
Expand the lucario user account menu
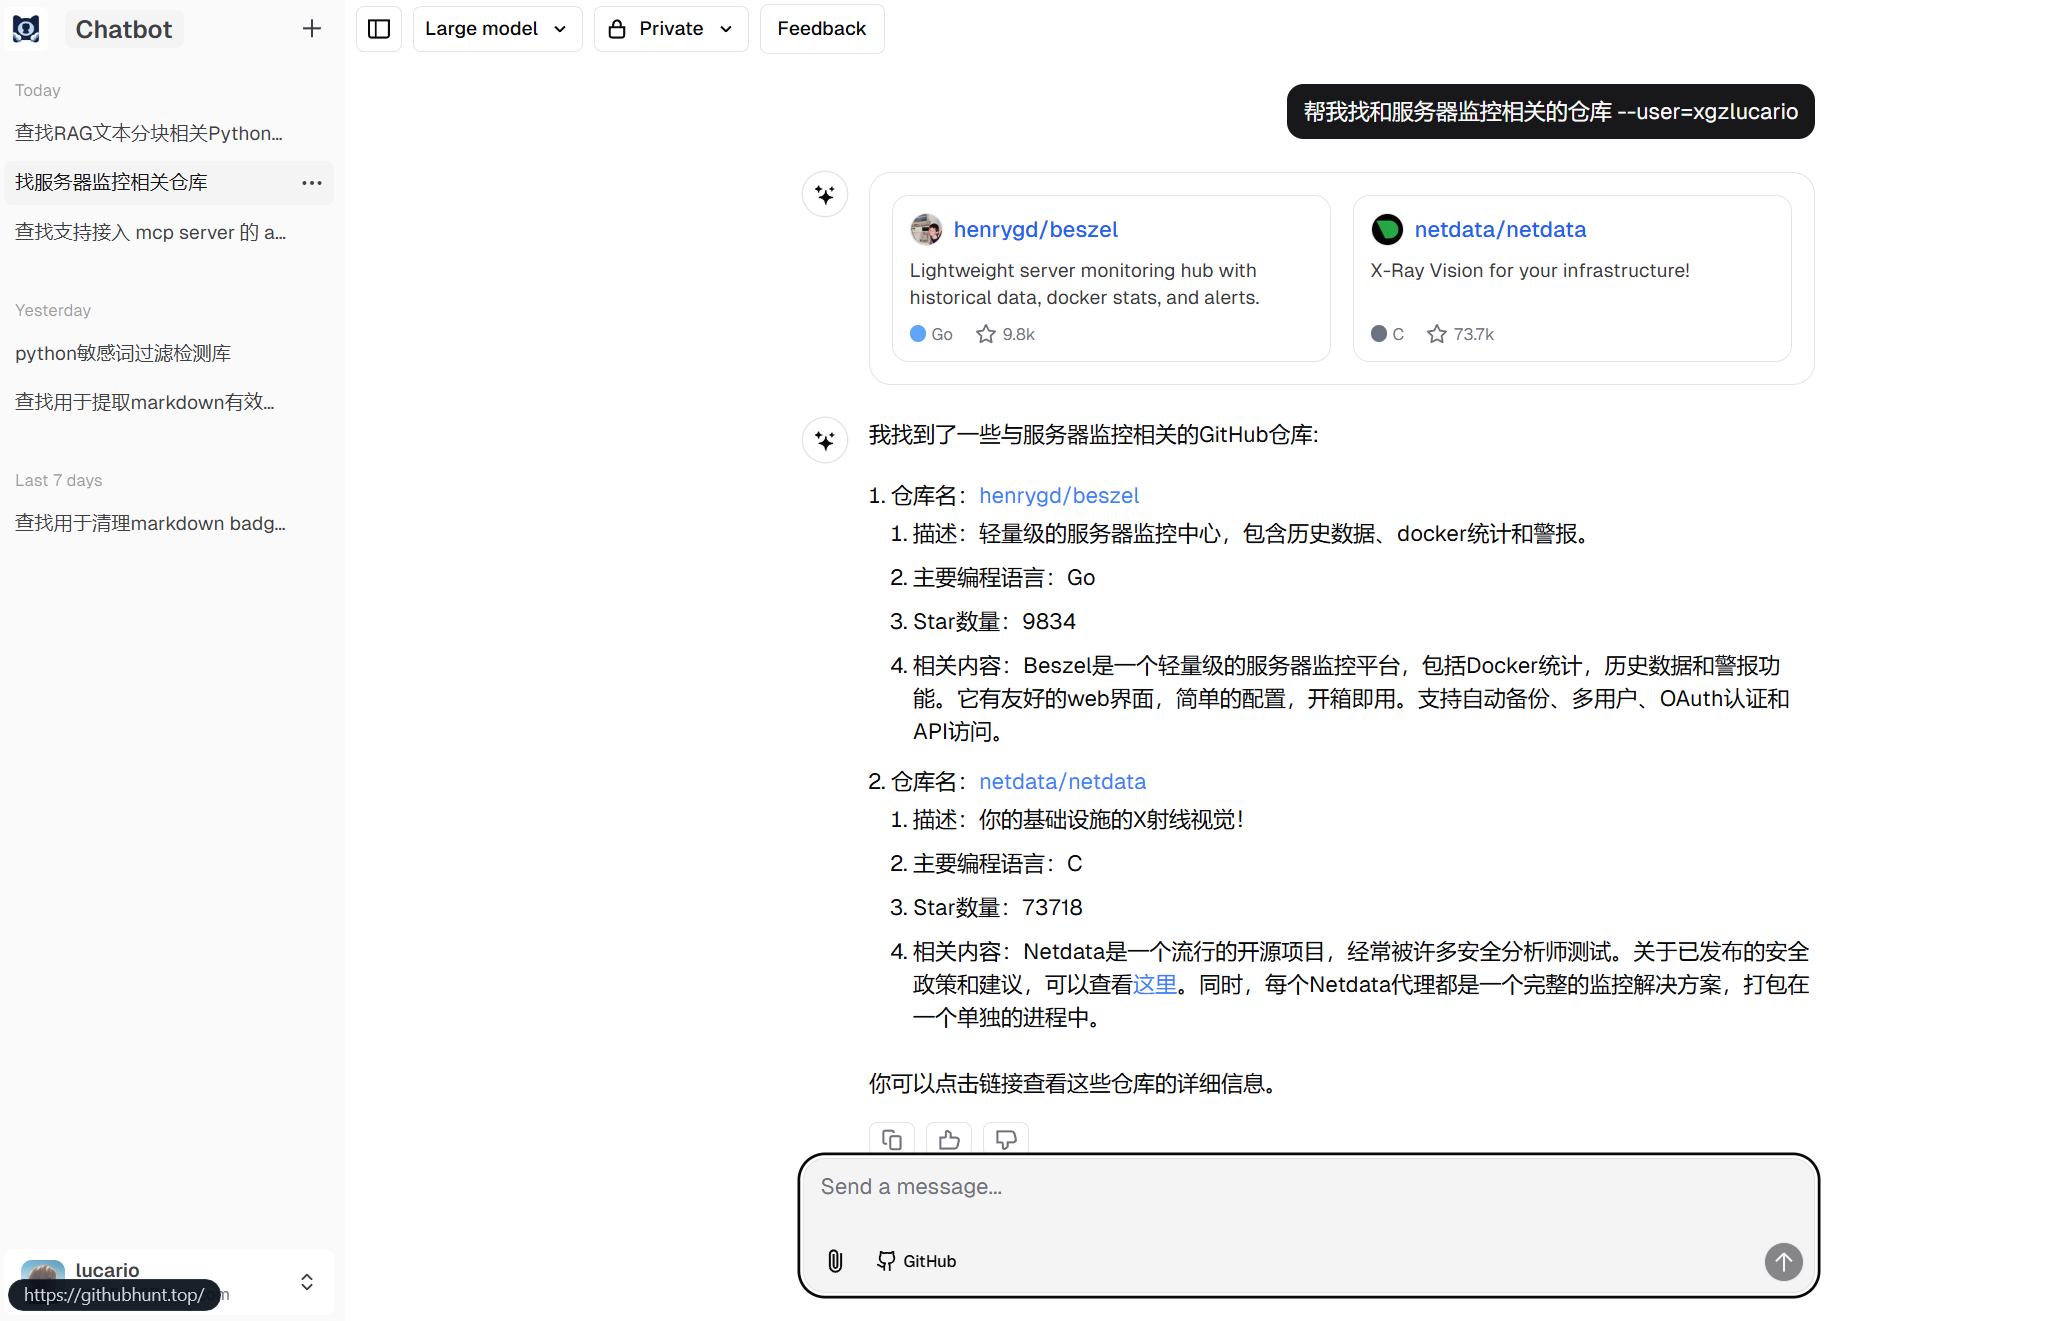point(307,1282)
